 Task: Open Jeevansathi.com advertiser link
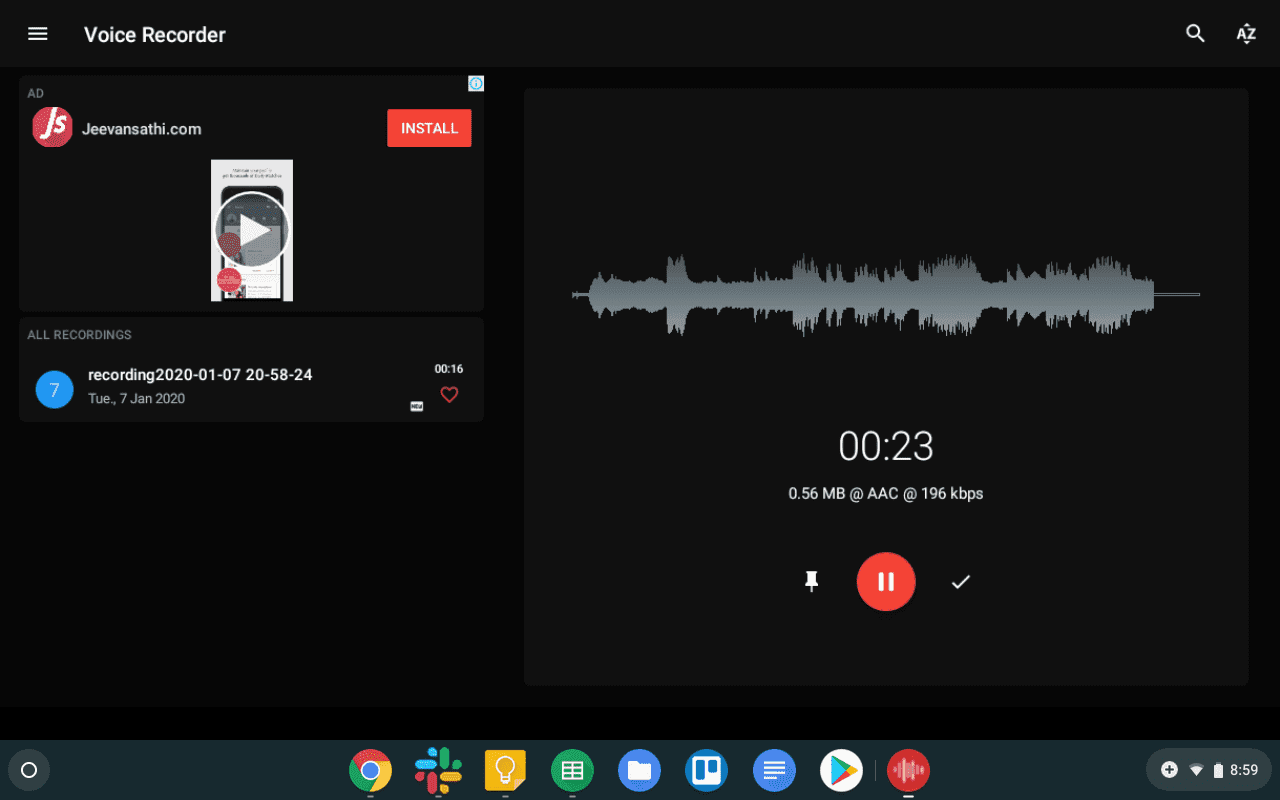[x=141, y=128]
